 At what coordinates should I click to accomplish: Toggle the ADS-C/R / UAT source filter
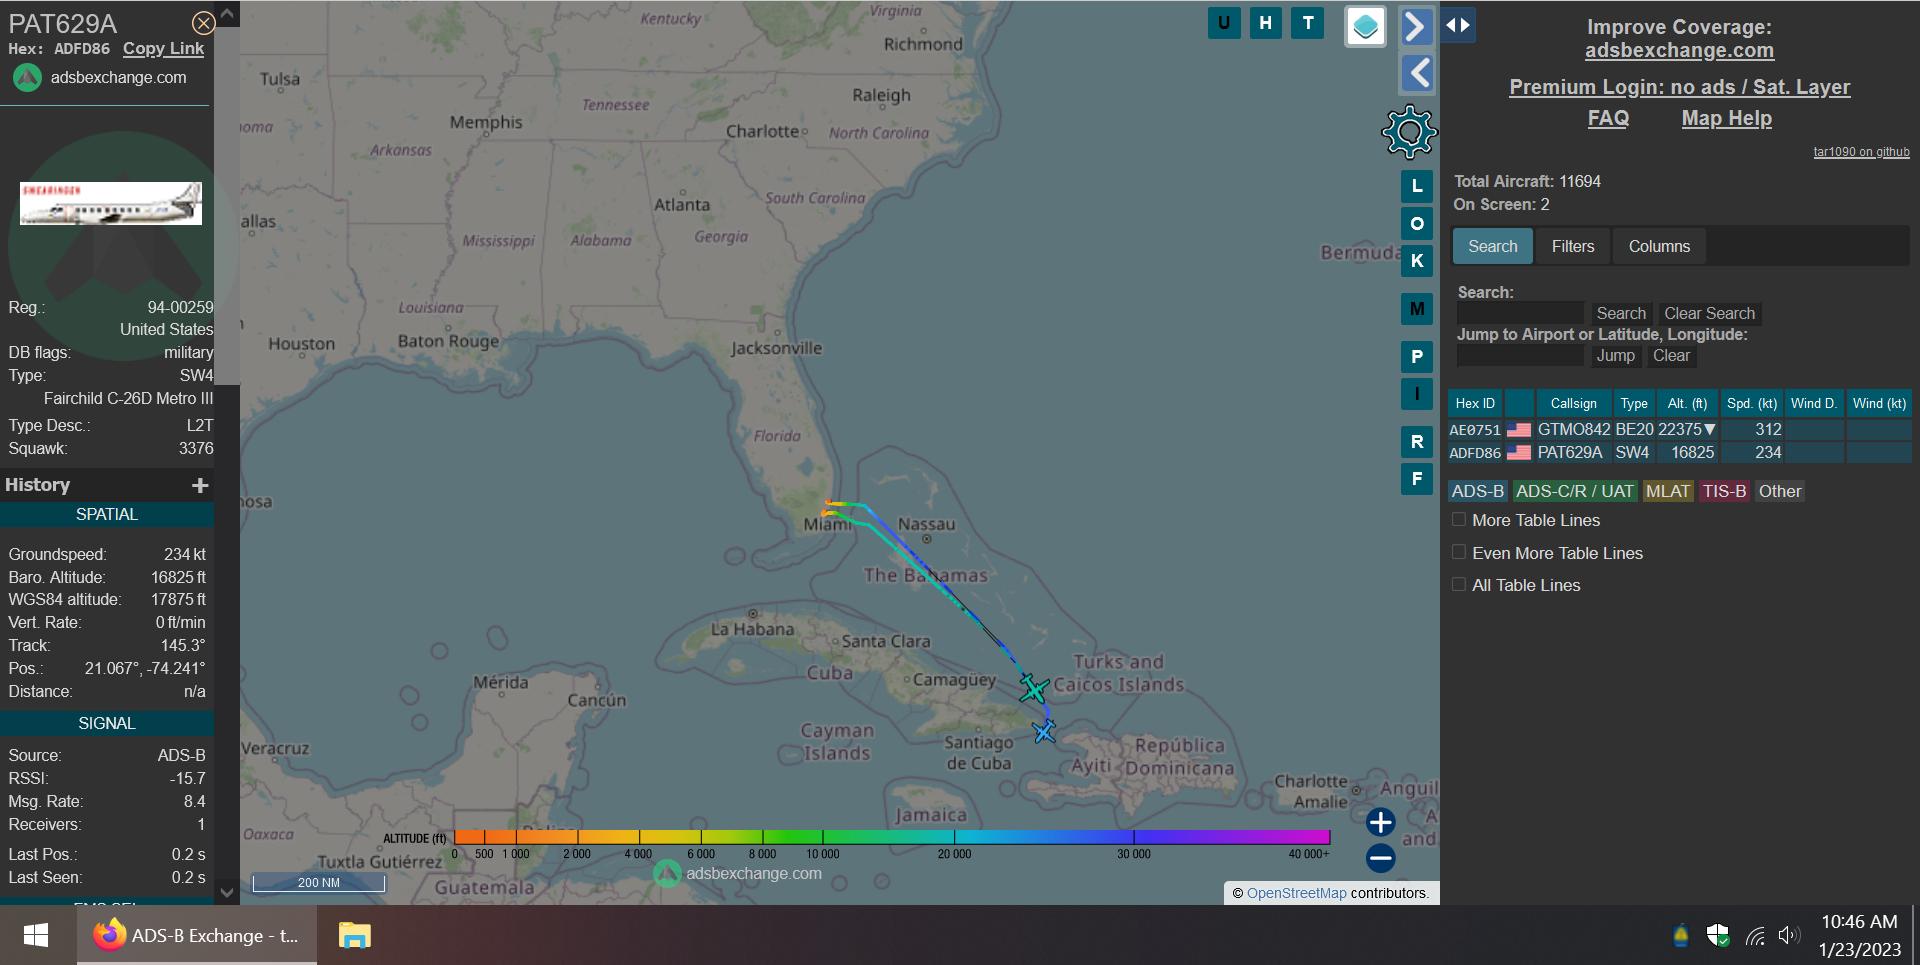(x=1575, y=491)
